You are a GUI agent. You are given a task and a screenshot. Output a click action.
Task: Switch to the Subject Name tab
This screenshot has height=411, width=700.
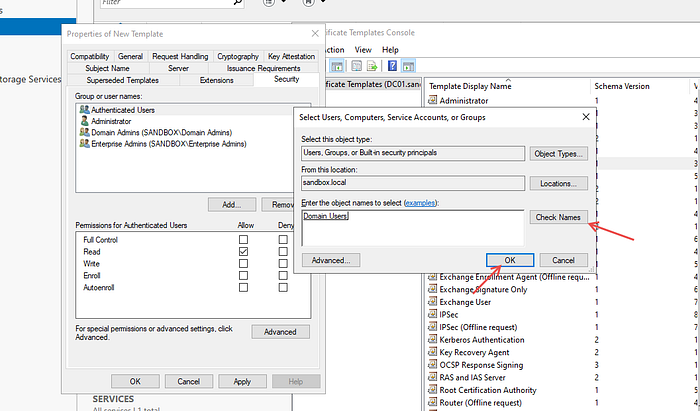(x=107, y=68)
